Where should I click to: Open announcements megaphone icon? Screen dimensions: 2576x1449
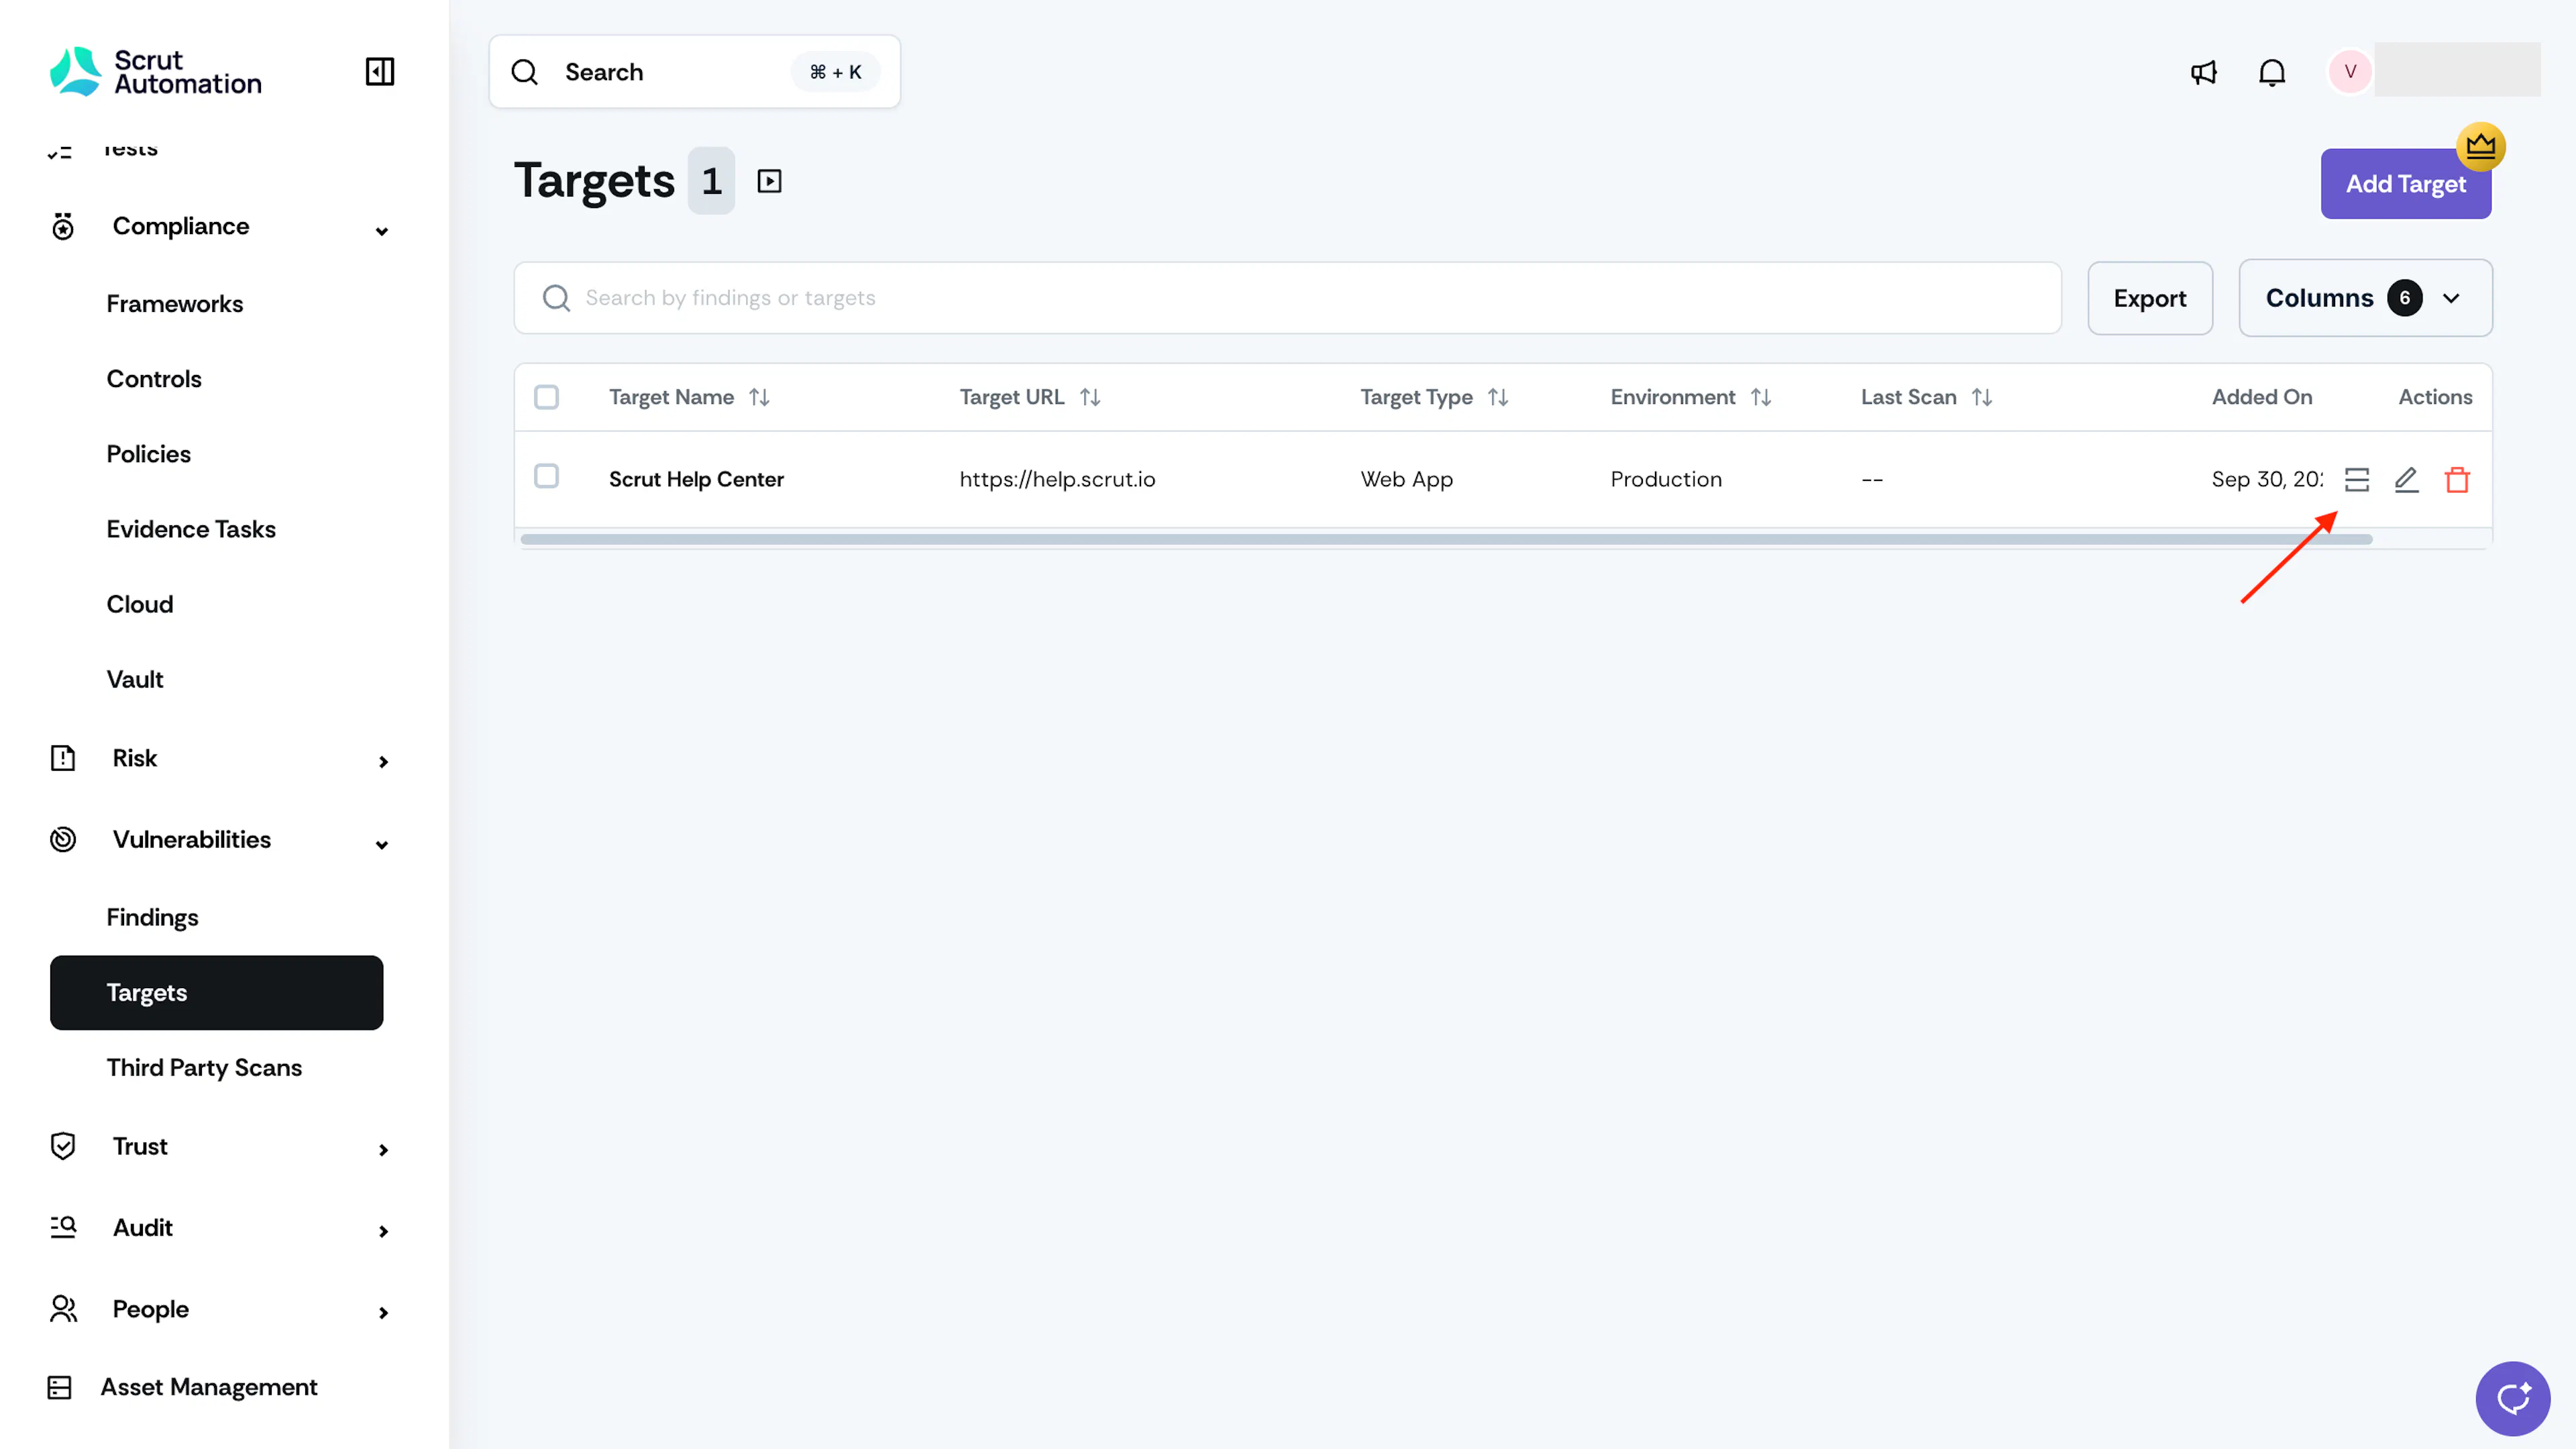(2203, 72)
